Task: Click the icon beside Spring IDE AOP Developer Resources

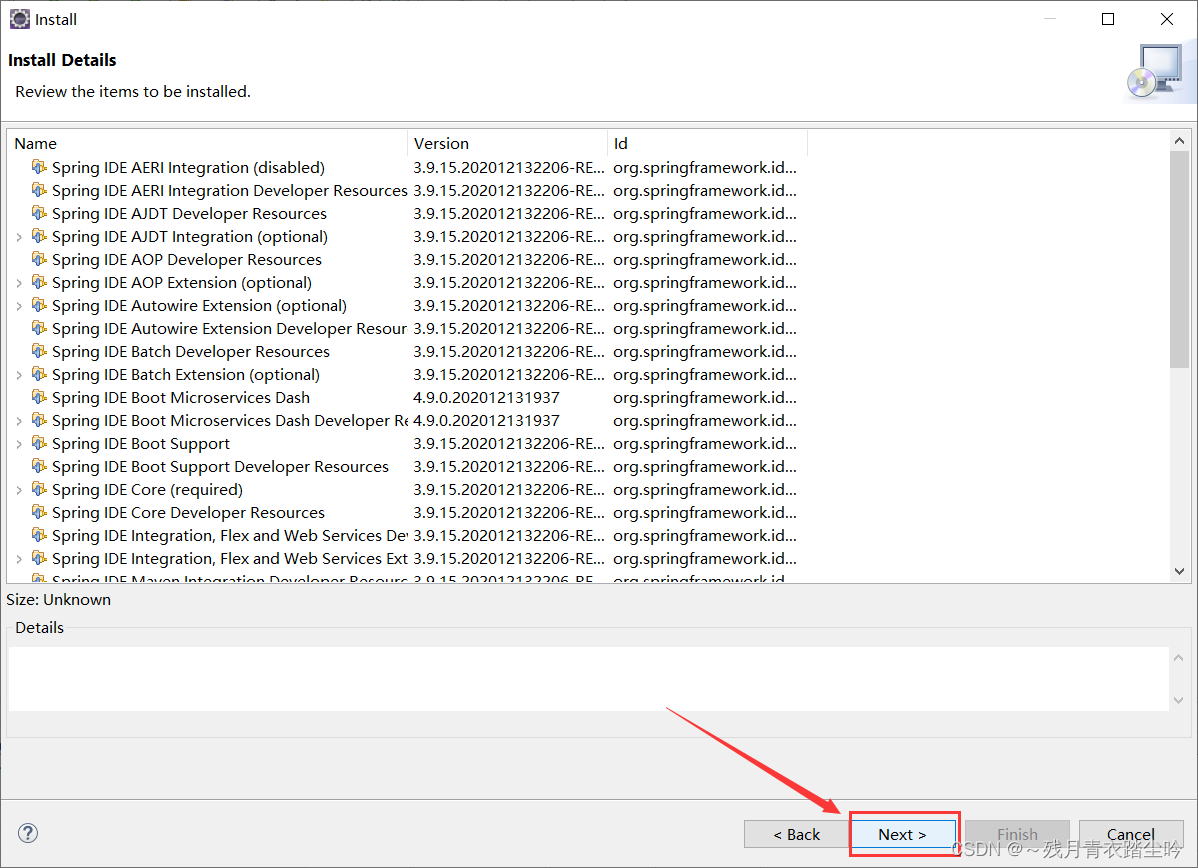Action: [x=39, y=259]
